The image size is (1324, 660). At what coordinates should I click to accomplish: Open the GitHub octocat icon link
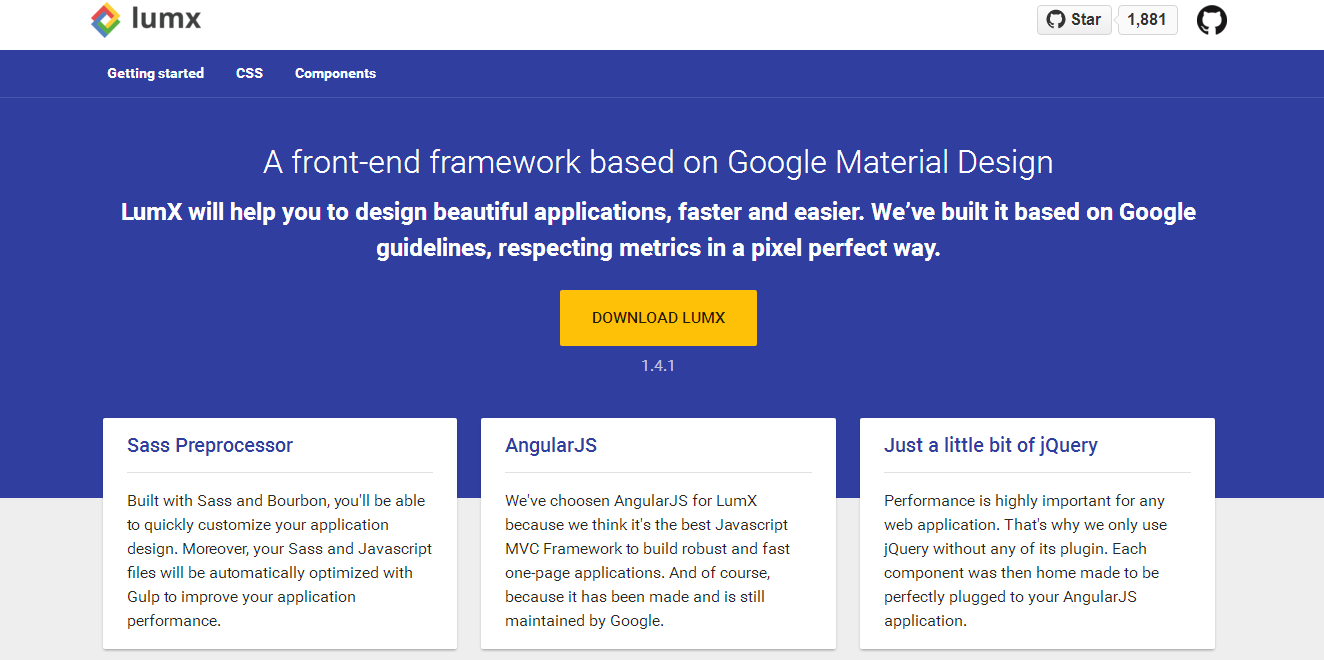(1211, 20)
